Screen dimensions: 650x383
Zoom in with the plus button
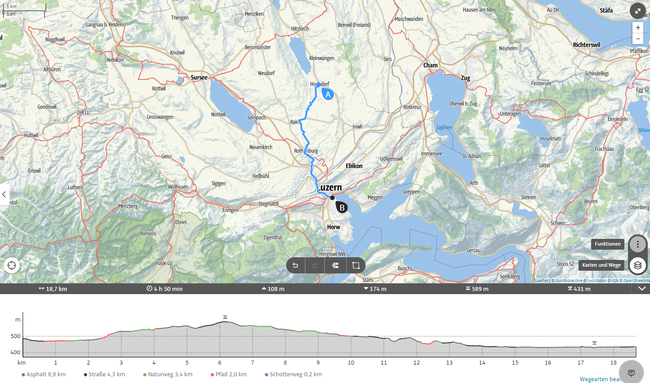pos(638,28)
